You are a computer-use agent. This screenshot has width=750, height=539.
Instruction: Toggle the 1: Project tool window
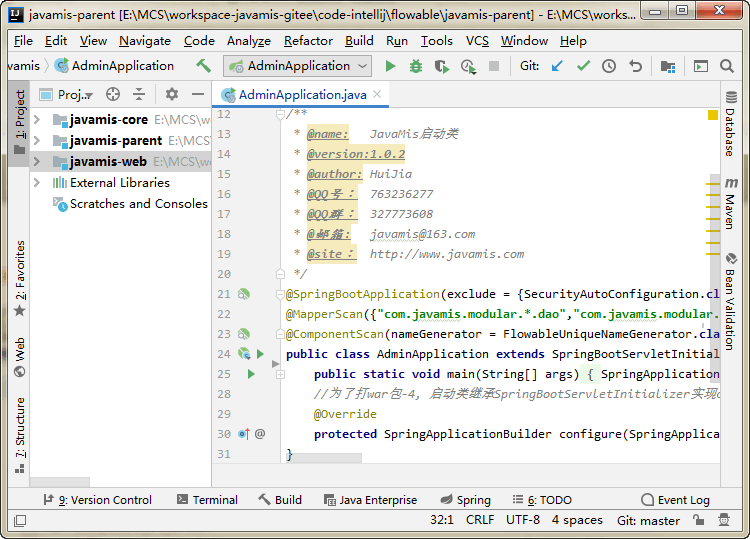click(x=20, y=122)
